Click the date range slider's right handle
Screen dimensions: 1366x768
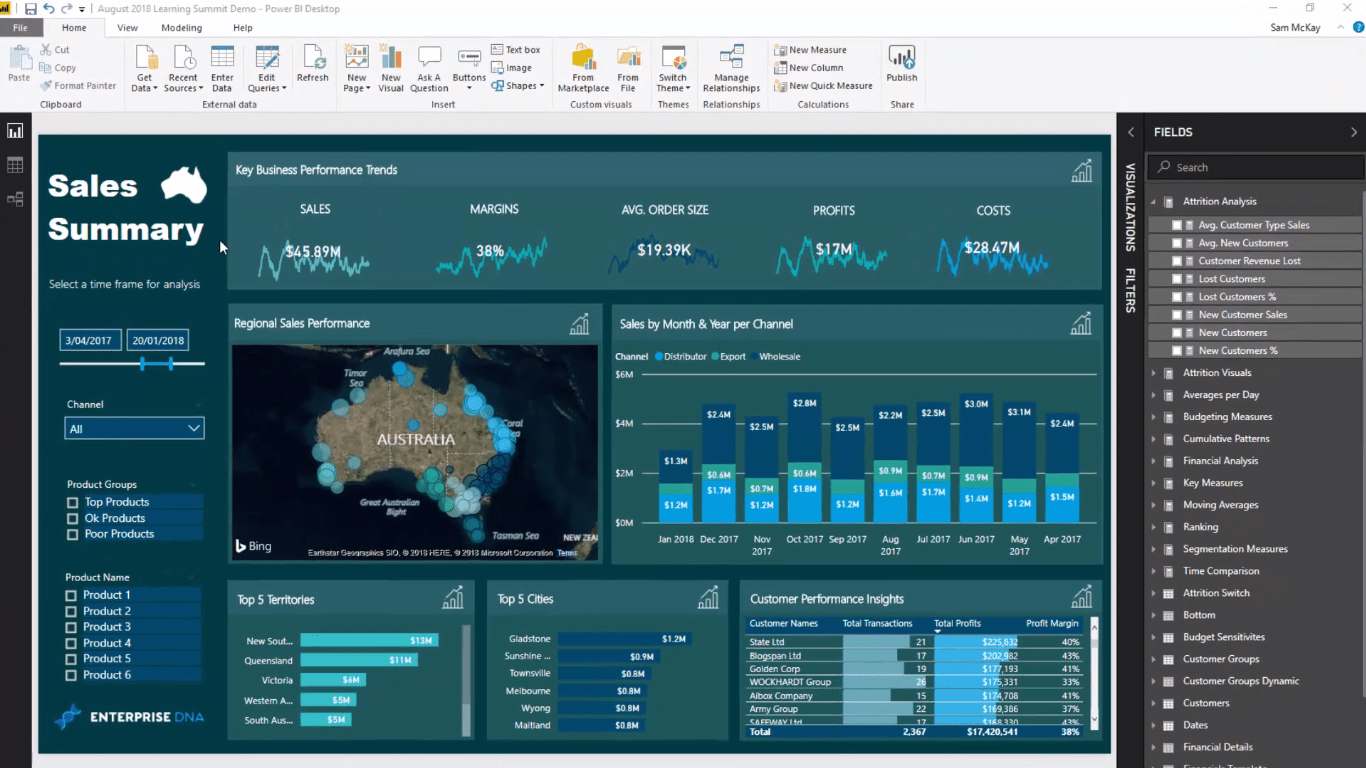[171, 364]
